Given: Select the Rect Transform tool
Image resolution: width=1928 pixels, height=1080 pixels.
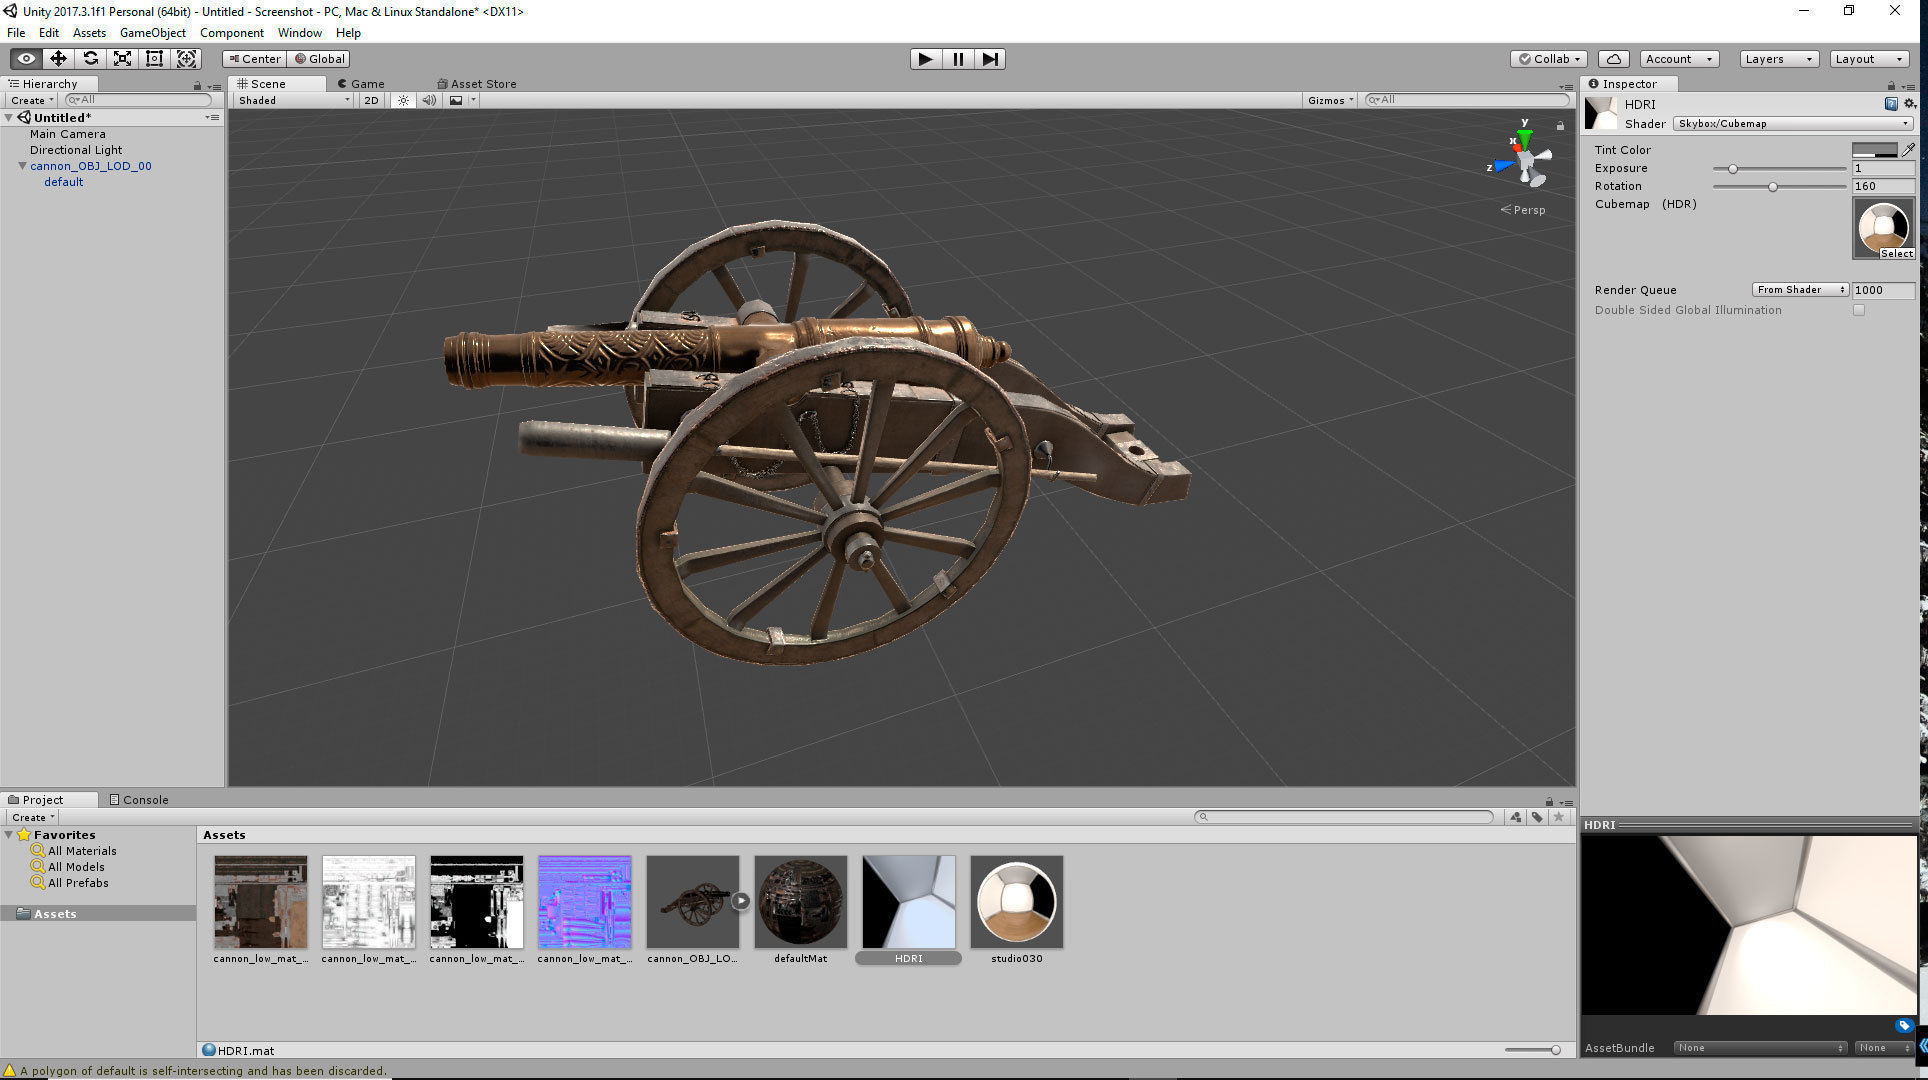Looking at the screenshot, I should 154,58.
